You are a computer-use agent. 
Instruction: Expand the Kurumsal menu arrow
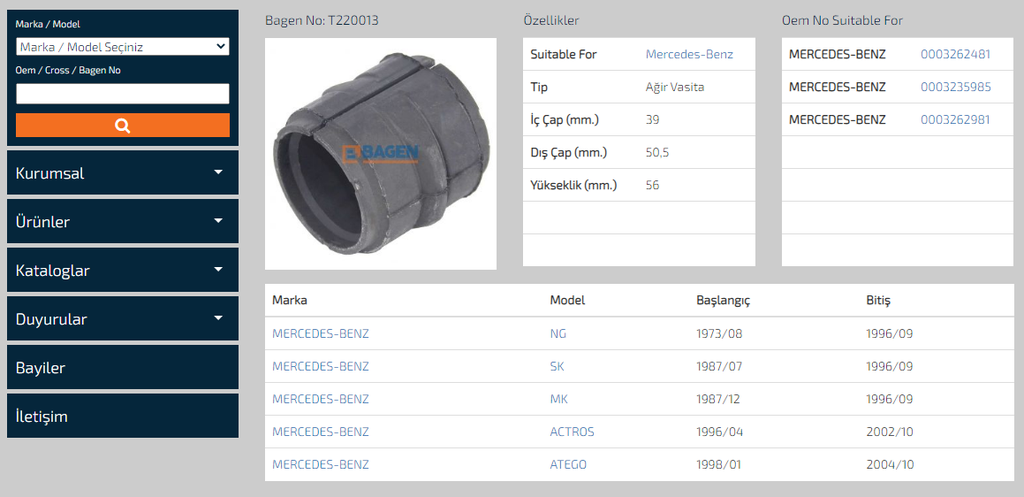(218, 172)
